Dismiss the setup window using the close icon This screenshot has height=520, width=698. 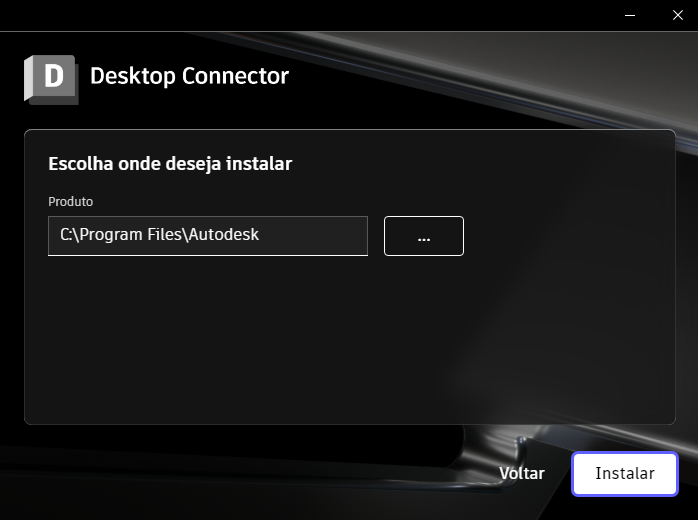[x=678, y=15]
